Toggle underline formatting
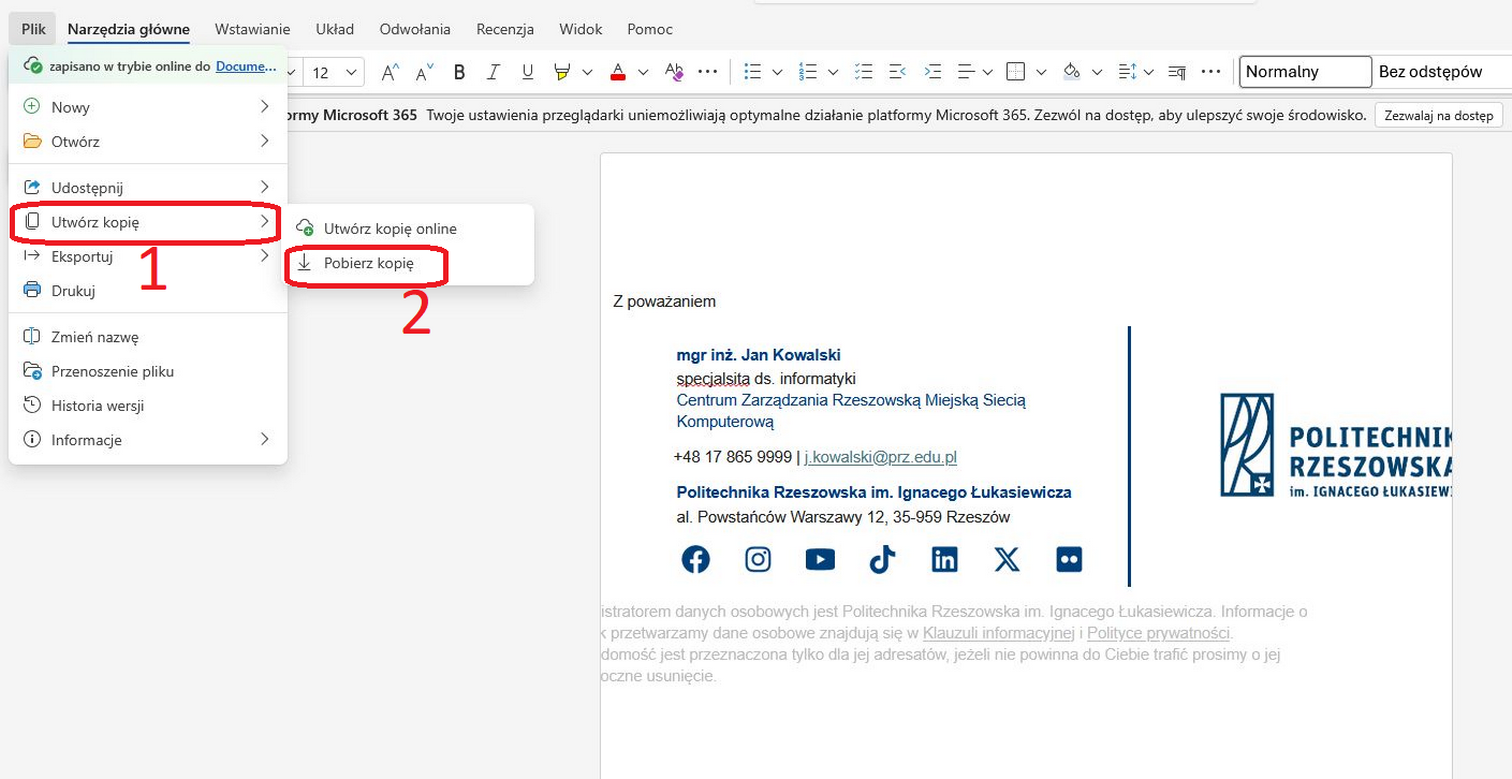 tap(528, 72)
